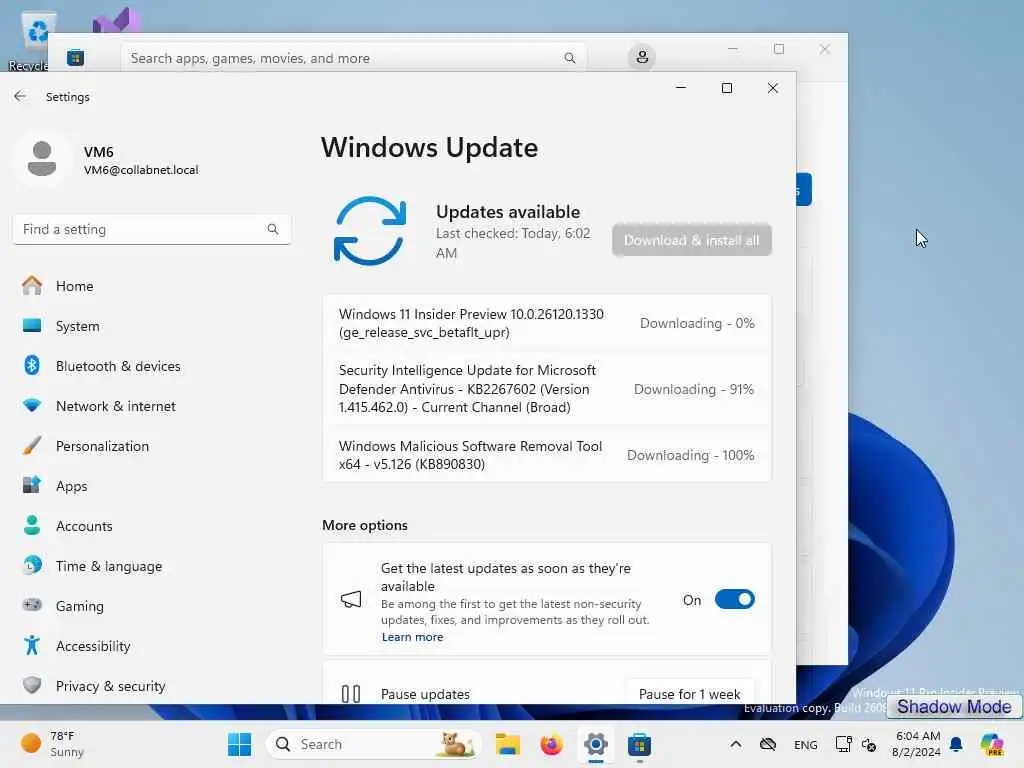
Task: Open the notification bell icon
Action: click(956, 744)
